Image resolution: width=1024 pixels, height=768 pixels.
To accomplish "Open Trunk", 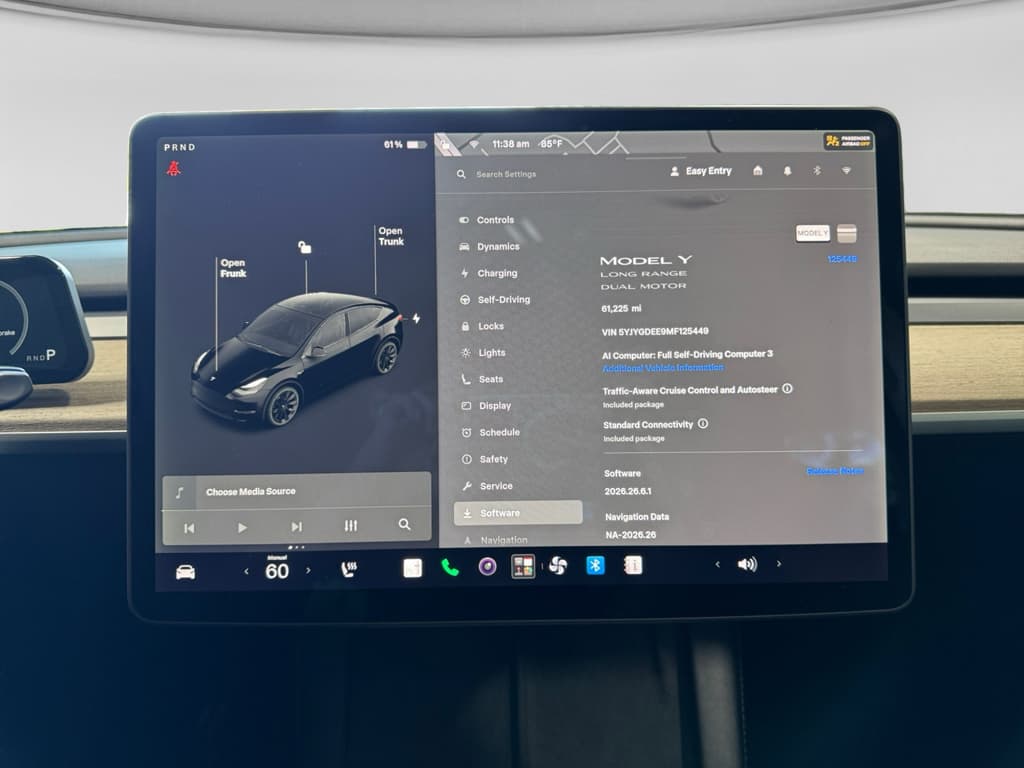I will (x=391, y=236).
